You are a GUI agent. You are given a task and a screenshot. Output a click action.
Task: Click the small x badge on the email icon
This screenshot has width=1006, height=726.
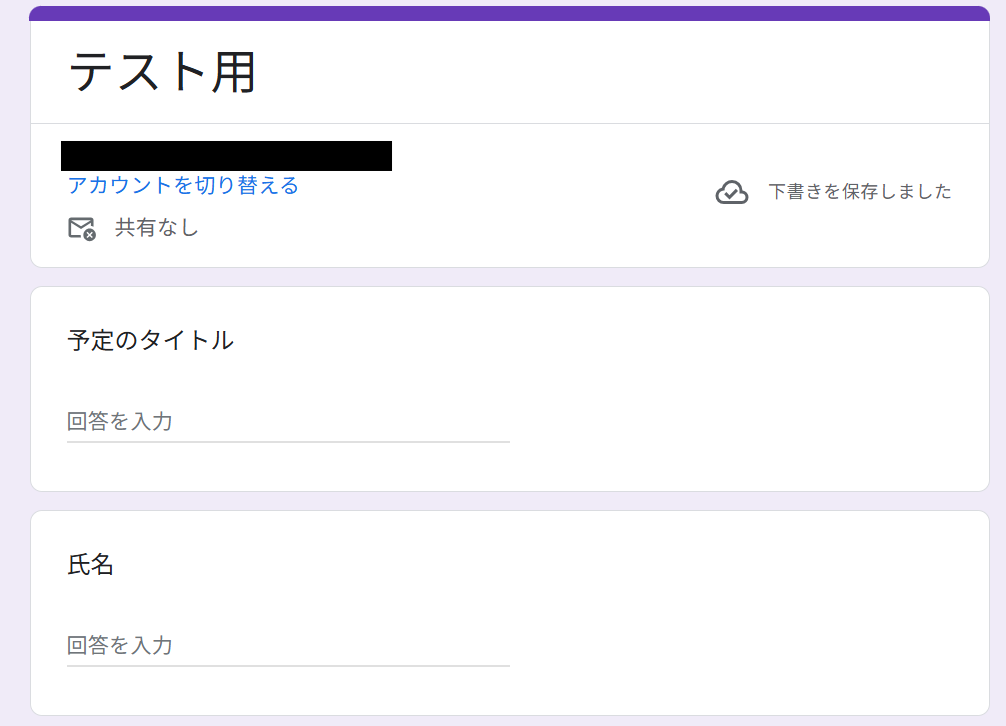[90, 234]
